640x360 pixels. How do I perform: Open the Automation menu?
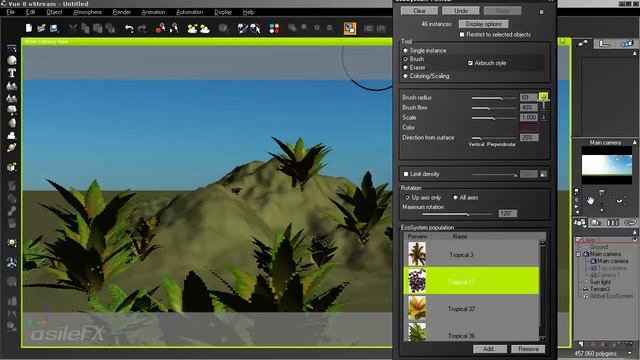point(190,12)
